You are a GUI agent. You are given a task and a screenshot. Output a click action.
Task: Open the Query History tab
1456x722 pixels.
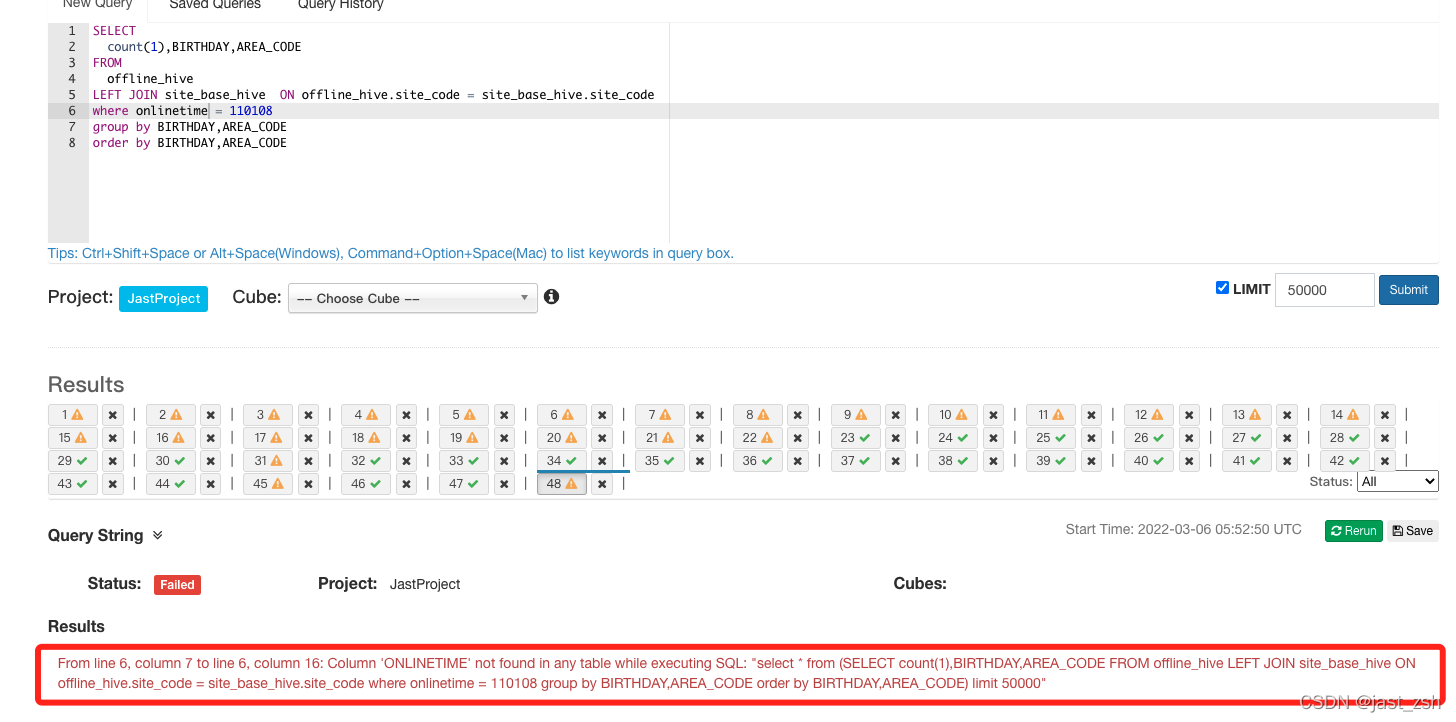(x=341, y=5)
